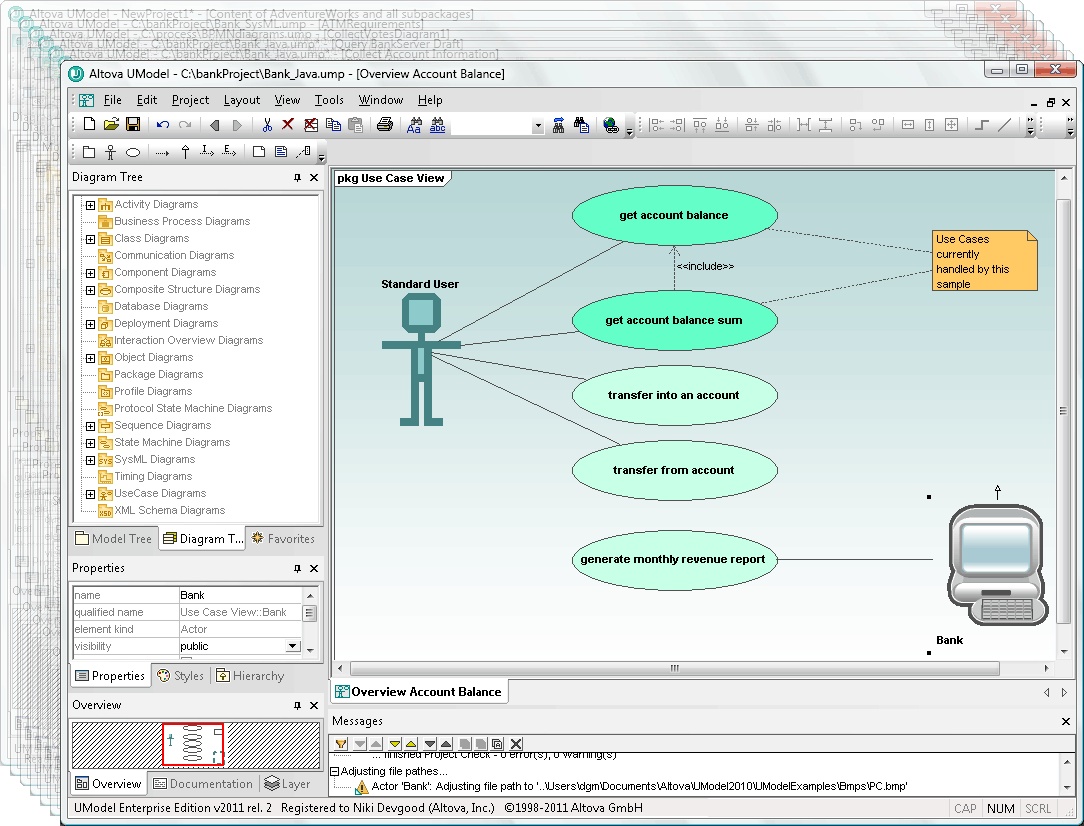
Task: Open the Project menu
Action: [x=190, y=100]
